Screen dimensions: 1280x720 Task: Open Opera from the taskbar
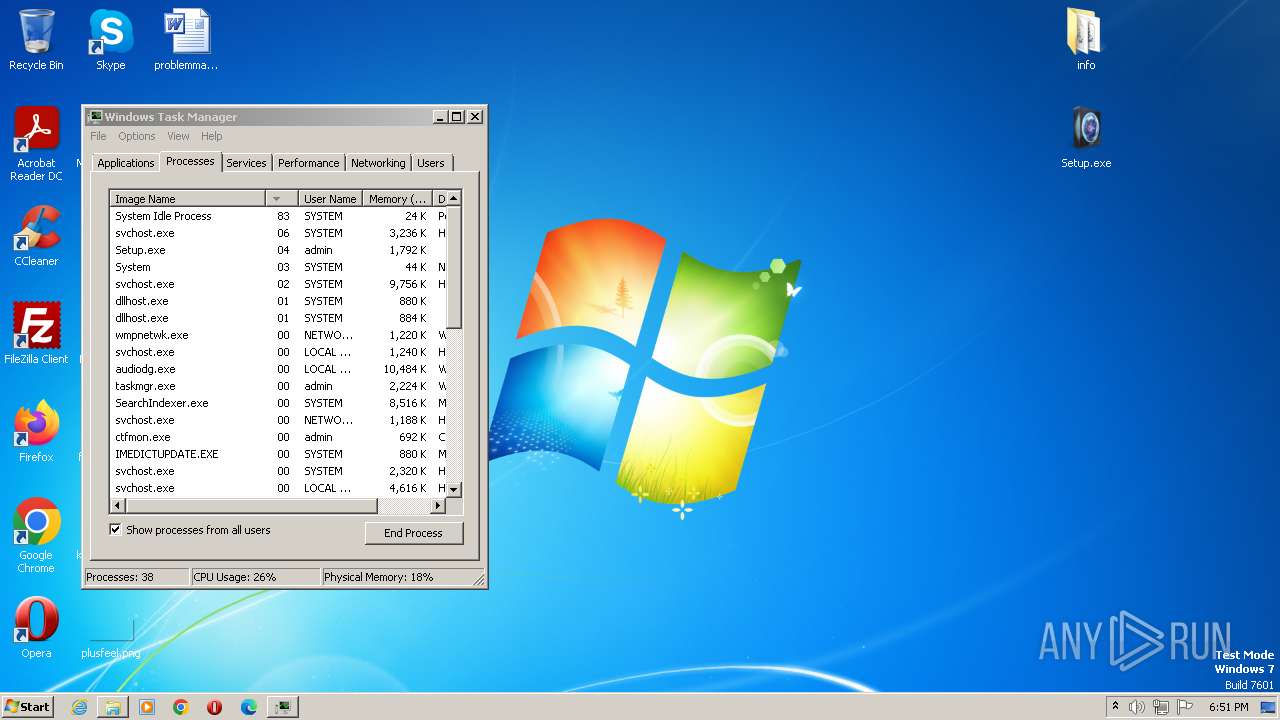click(x=215, y=707)
